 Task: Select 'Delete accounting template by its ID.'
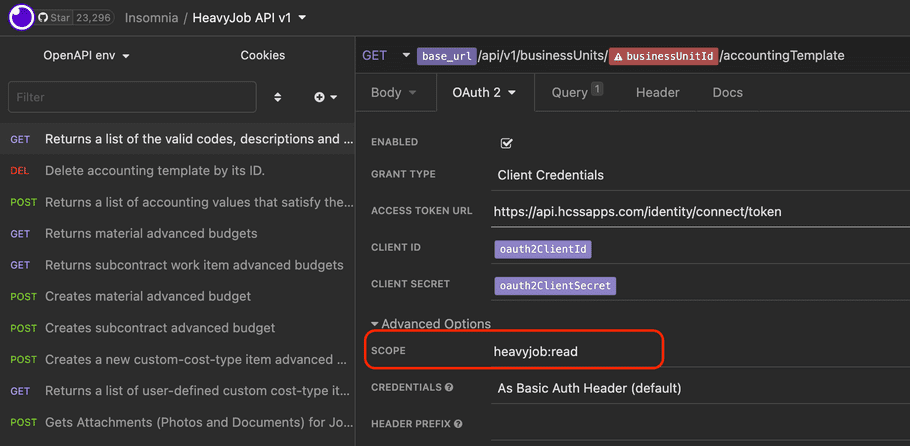pyautogui.click(x=178, y=171)
